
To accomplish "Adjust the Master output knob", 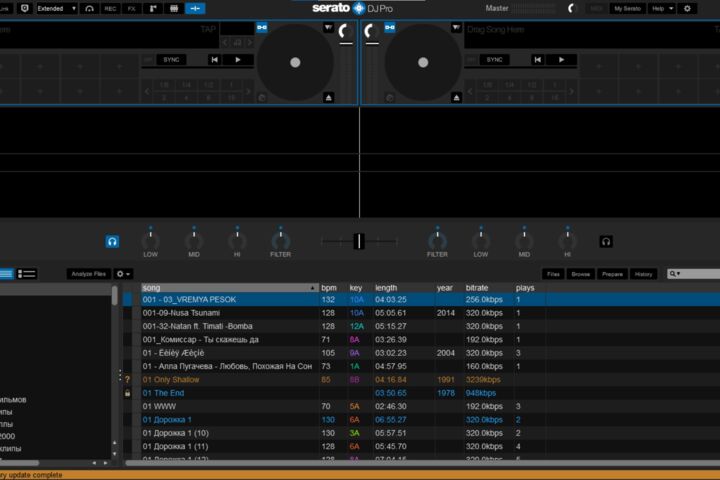I will pyautogui.click(x=571, y=8).
